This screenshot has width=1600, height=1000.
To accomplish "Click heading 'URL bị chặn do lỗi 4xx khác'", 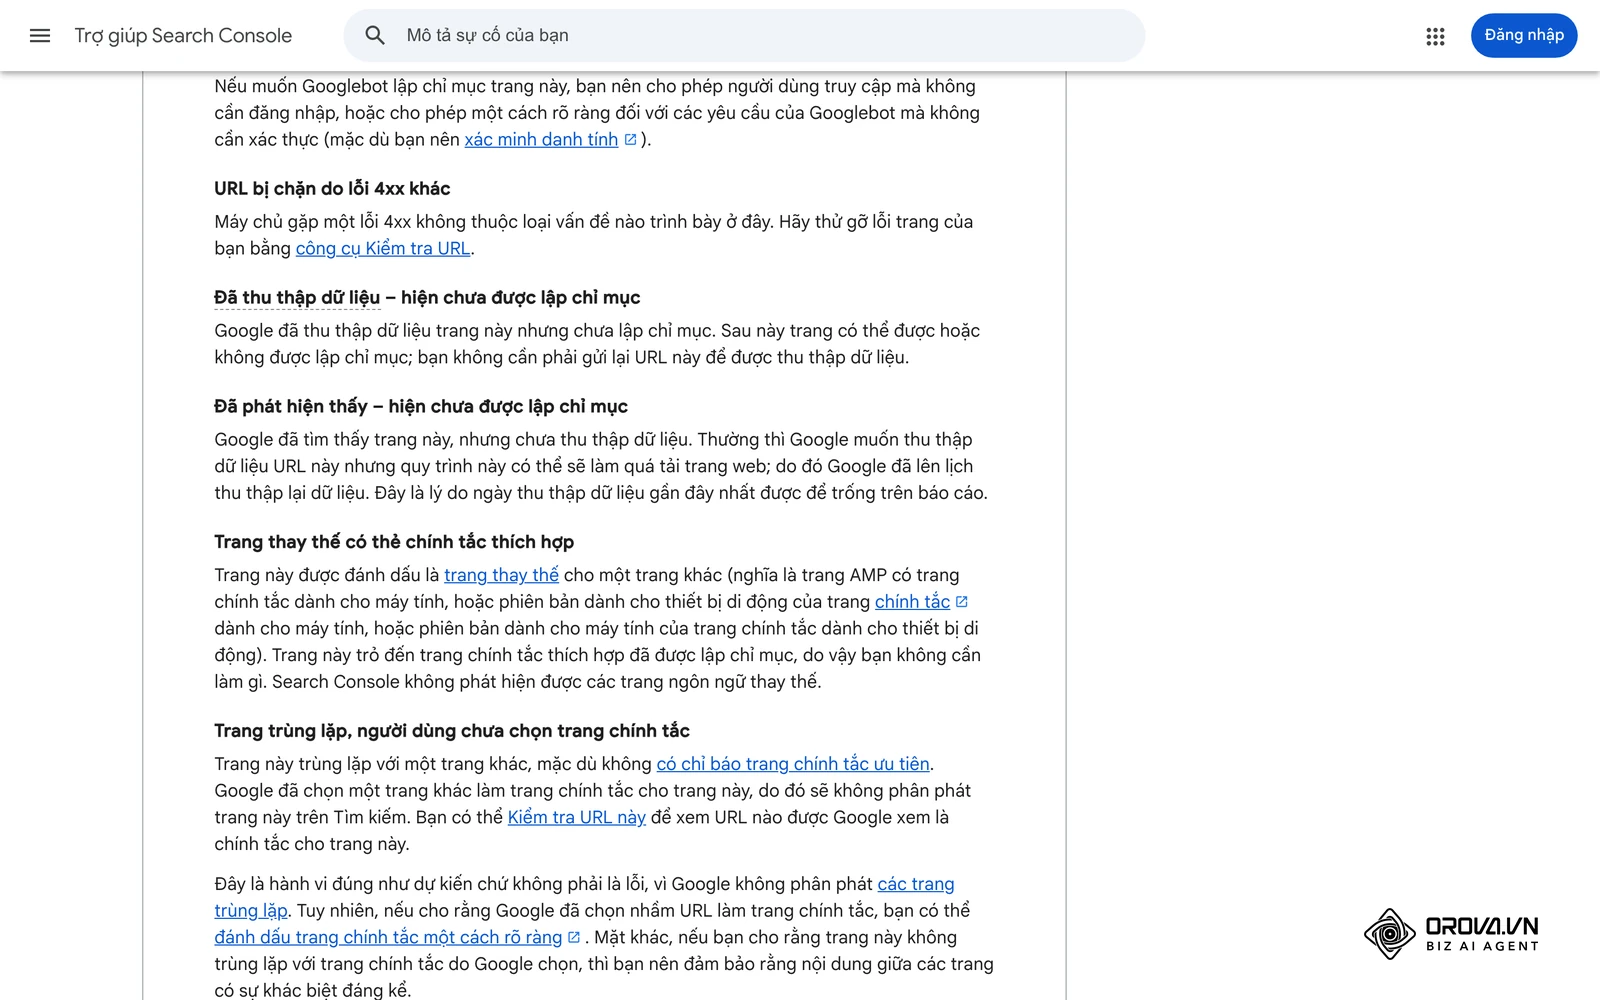I will coord(332,189).
